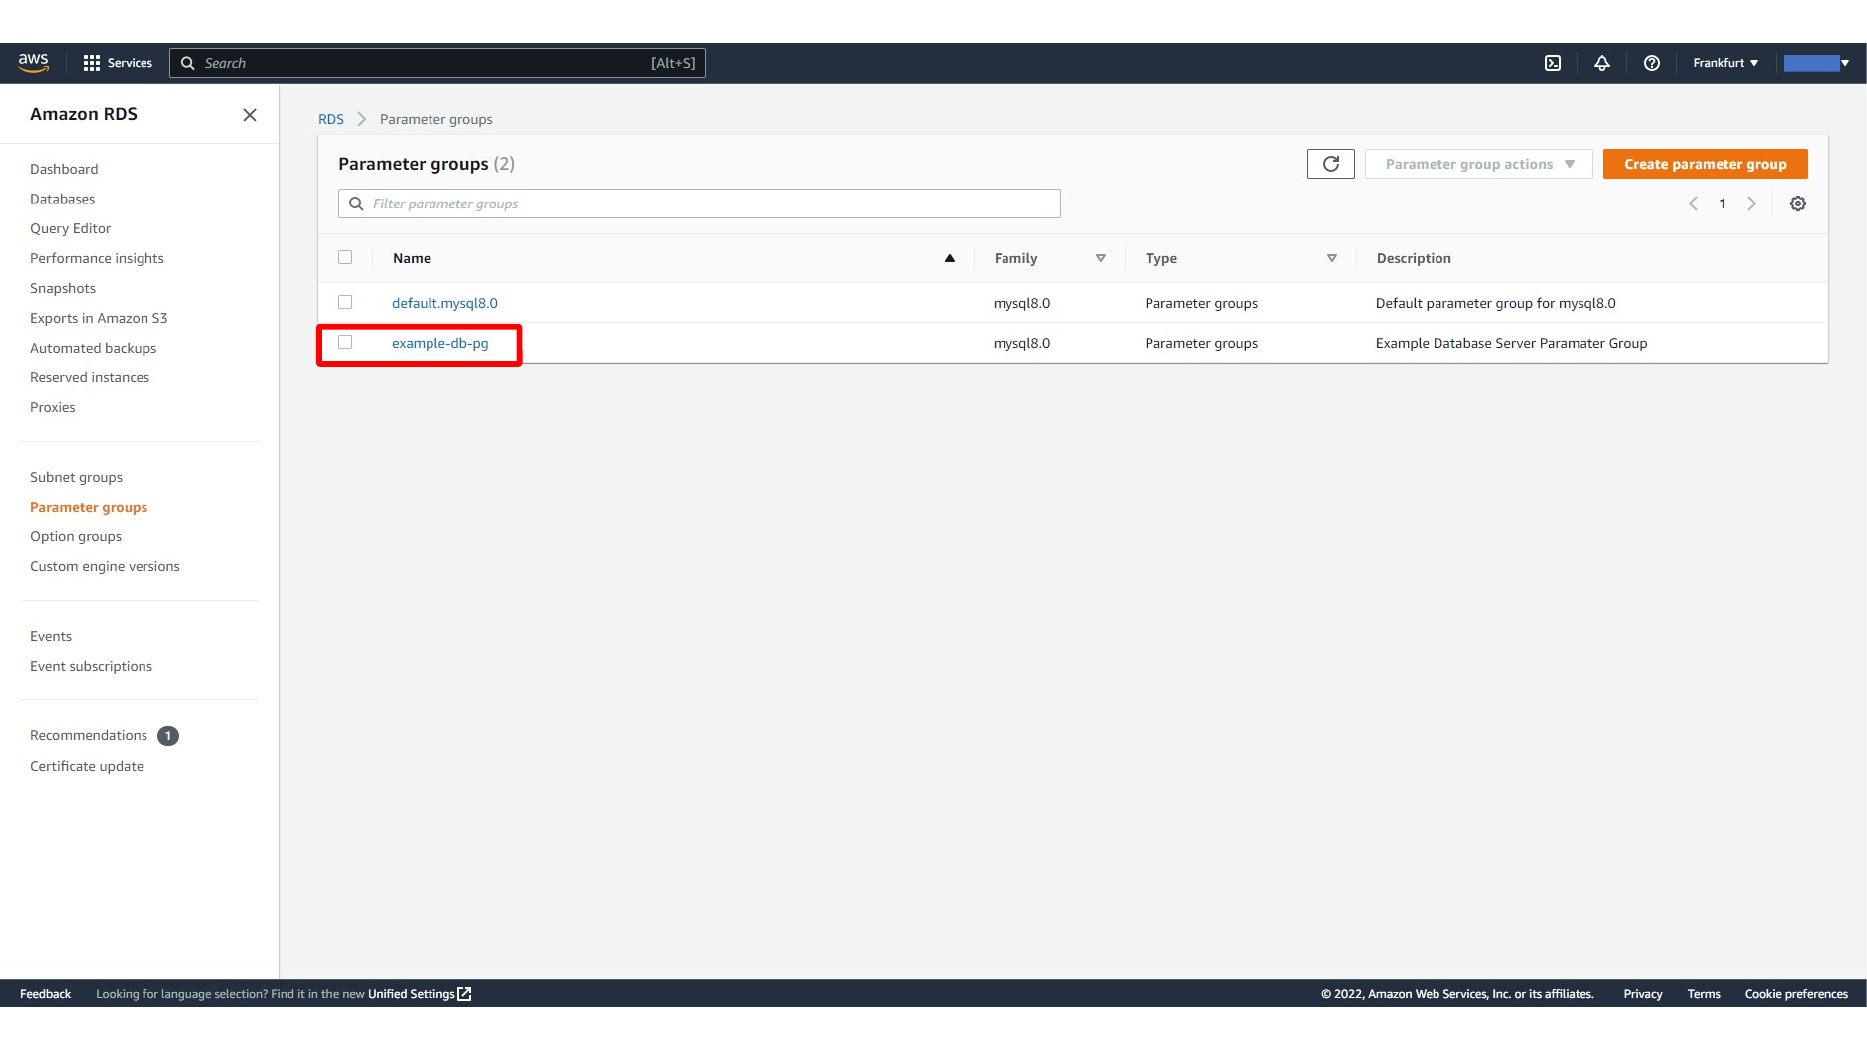The width and height of the screenshot is (1867, 1050).
Task: Go to Dashboard in sidebar
Action: pyautogui.click(x=64, y=169)
